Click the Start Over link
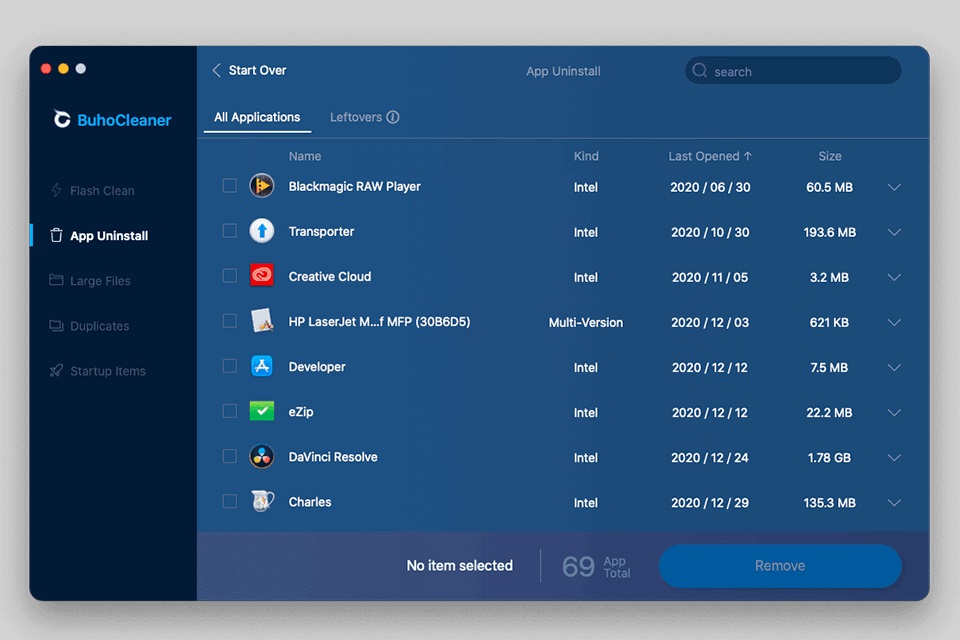The width and height of the screenshot is (960, 640). click(257, 70)
